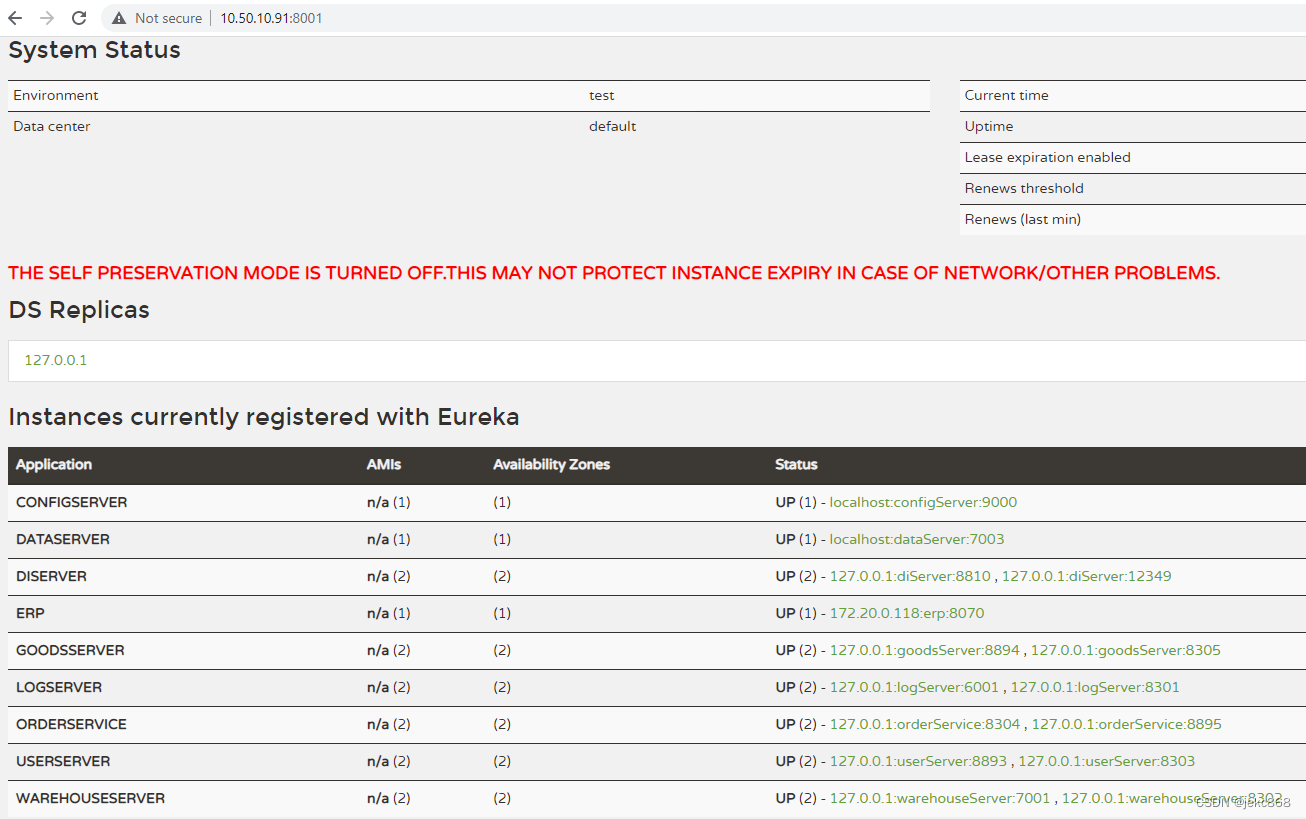Open the 127.0.0.1:orderService:8304 link
The height and width of the screenshot is (819, 1306).
[x=925, y=724]
